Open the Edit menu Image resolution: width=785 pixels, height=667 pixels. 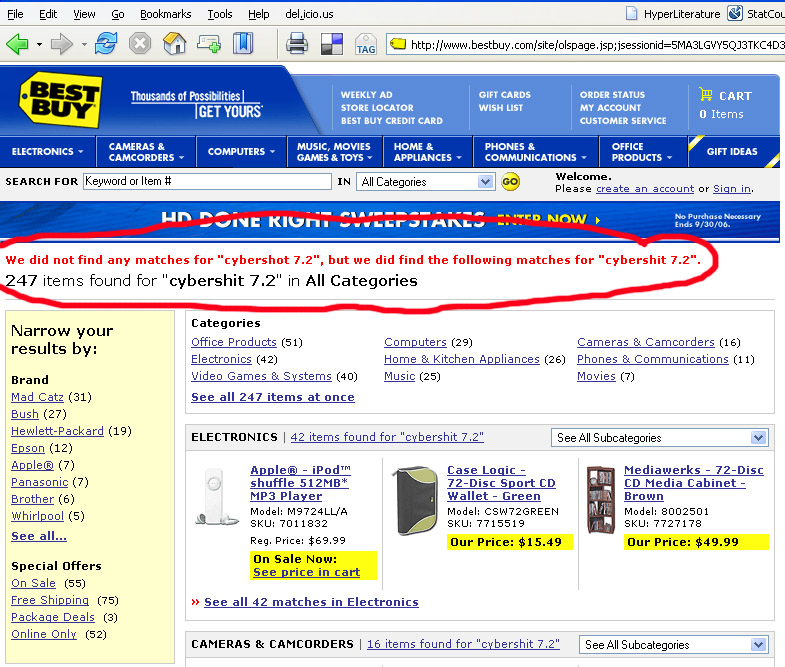point(48,14)
